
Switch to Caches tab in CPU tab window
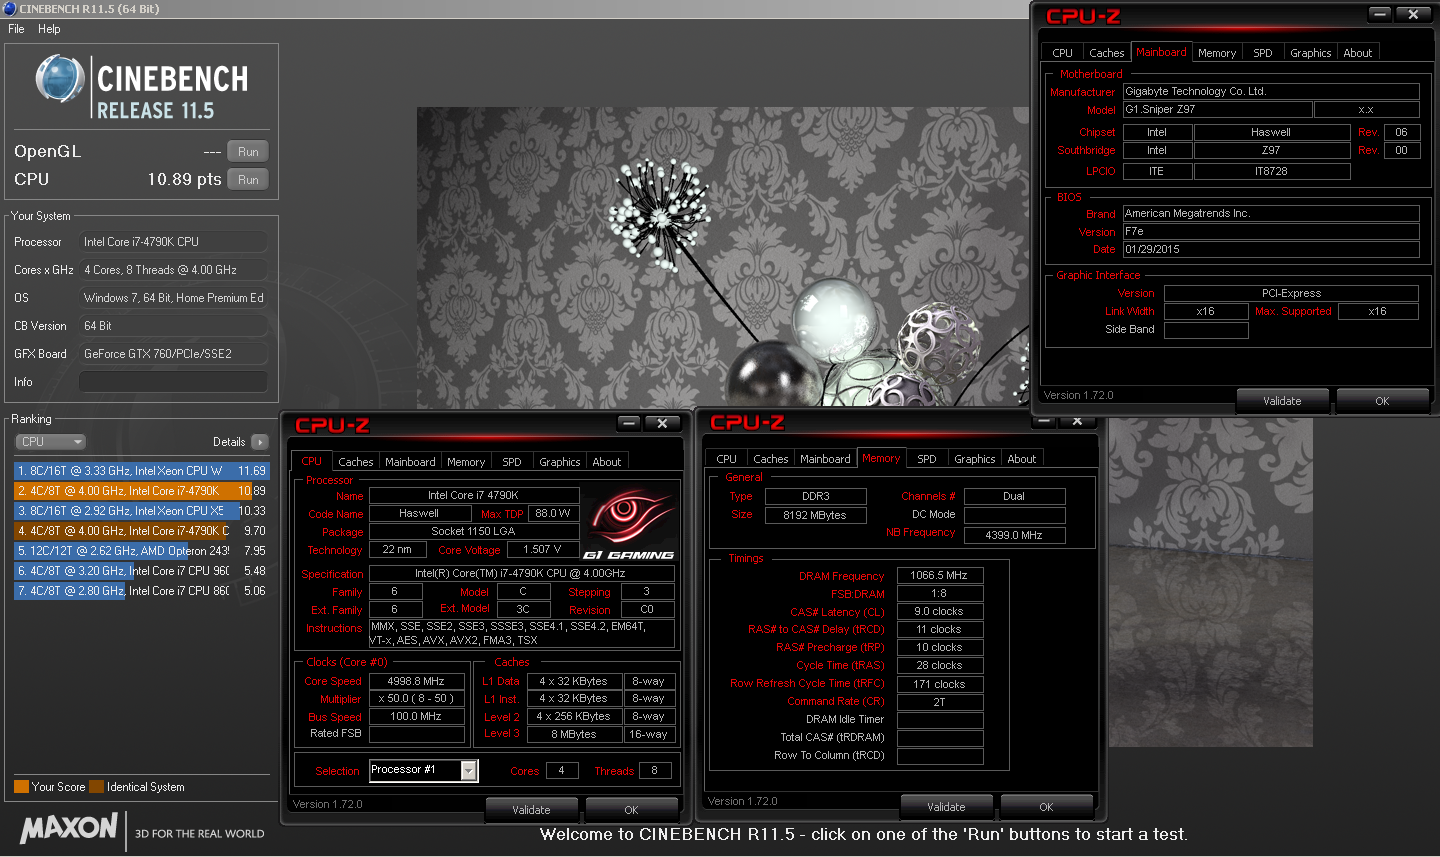click(x=355, y=462)
